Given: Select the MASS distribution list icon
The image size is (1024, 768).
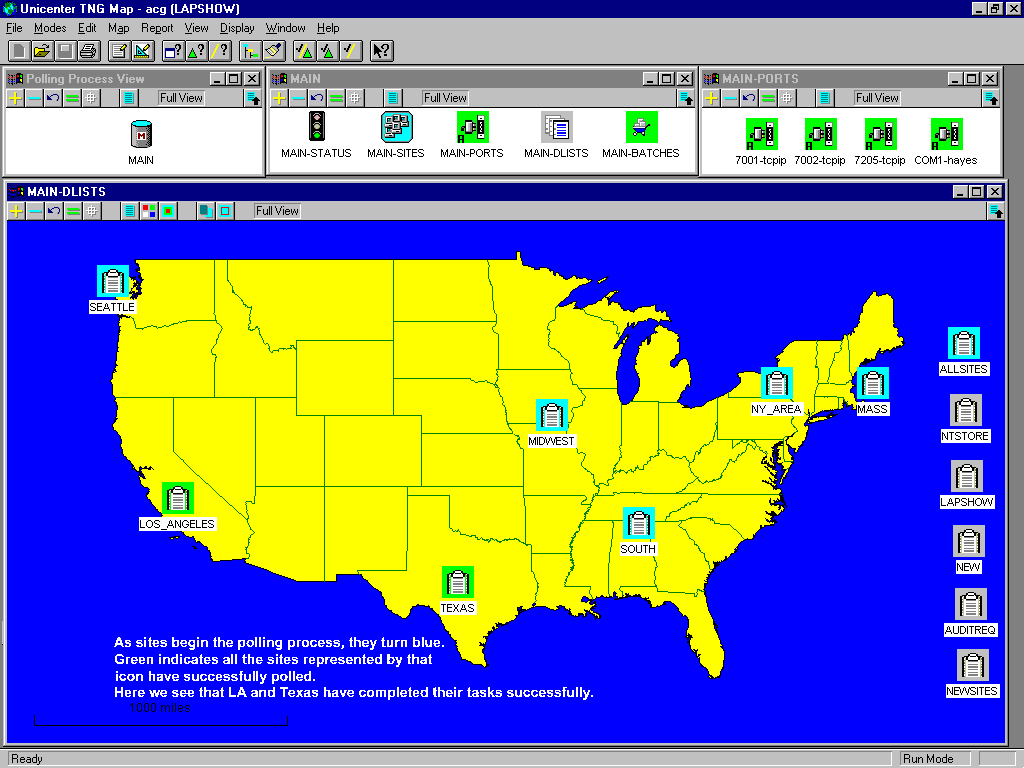Looking at the screenshot, I should (872, 383).
